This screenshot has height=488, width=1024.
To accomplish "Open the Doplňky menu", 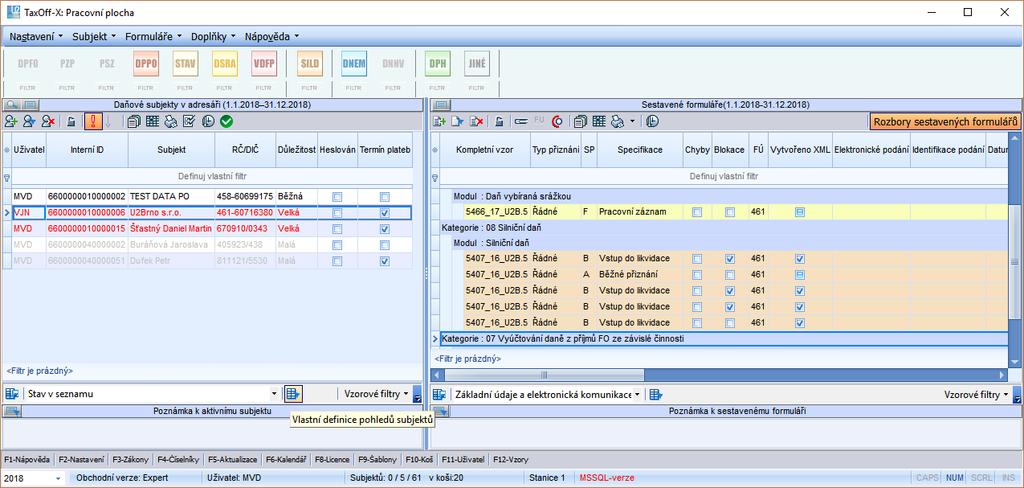I will [214, 37].
